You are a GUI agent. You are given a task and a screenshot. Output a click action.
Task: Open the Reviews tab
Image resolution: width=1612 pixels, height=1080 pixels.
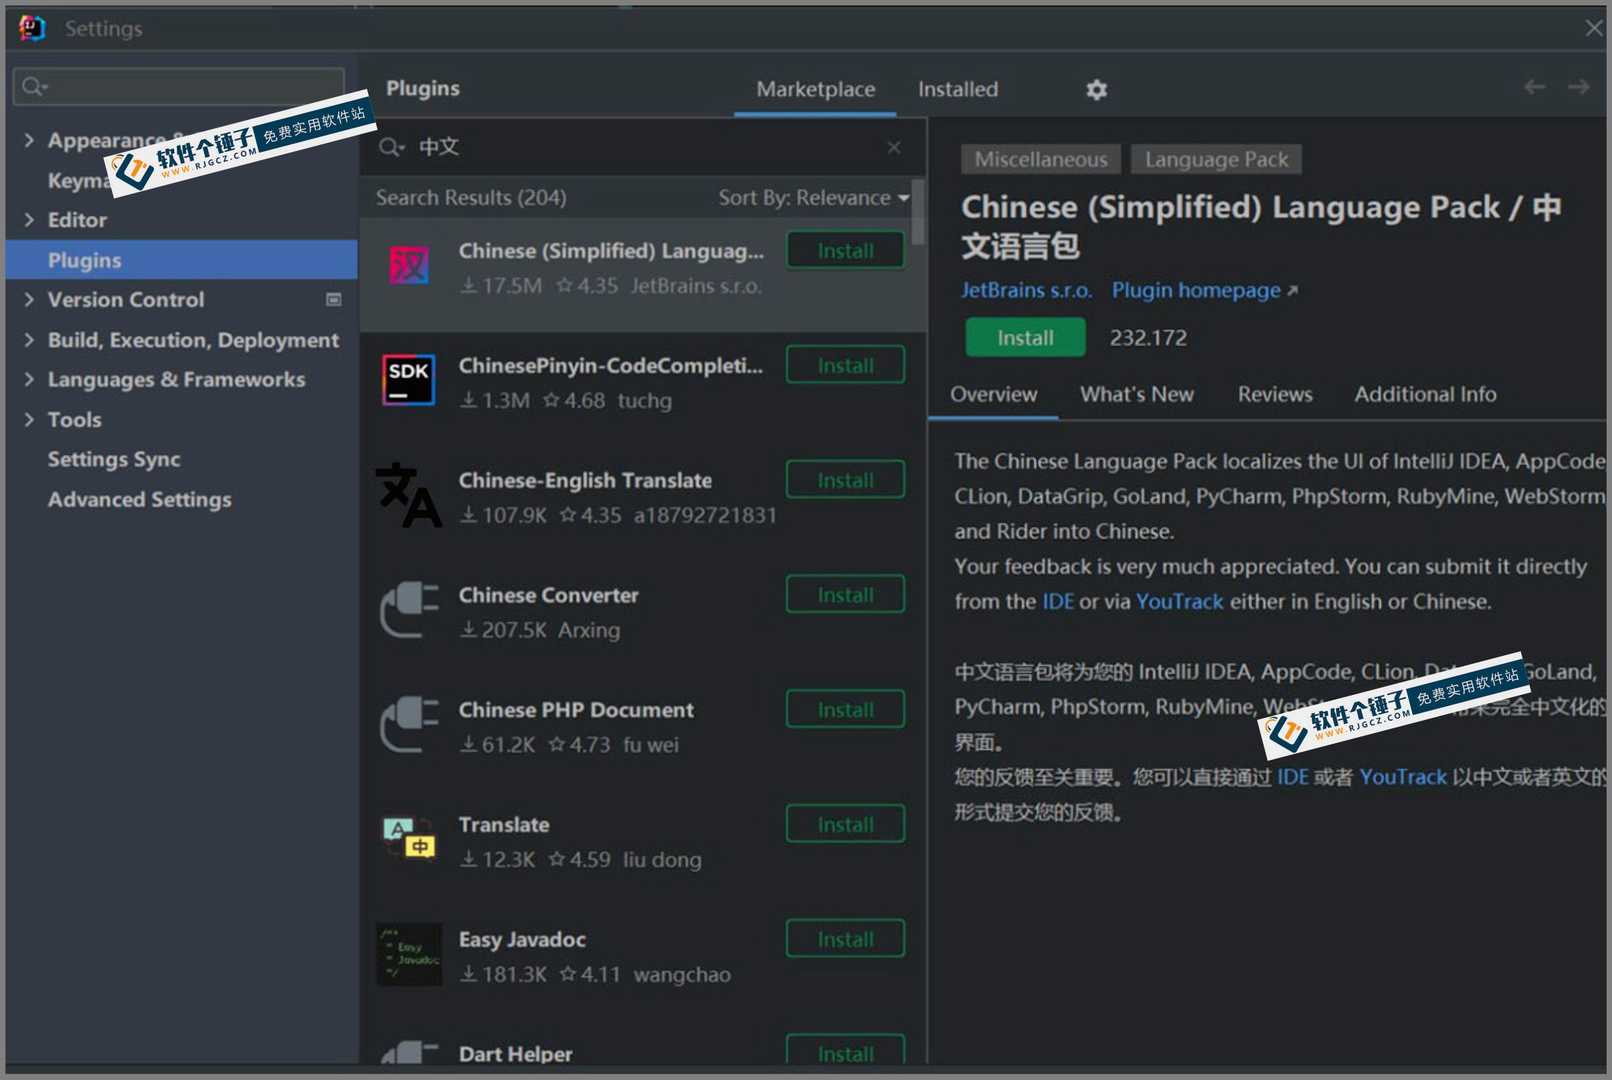click(x=1275, y=395)
